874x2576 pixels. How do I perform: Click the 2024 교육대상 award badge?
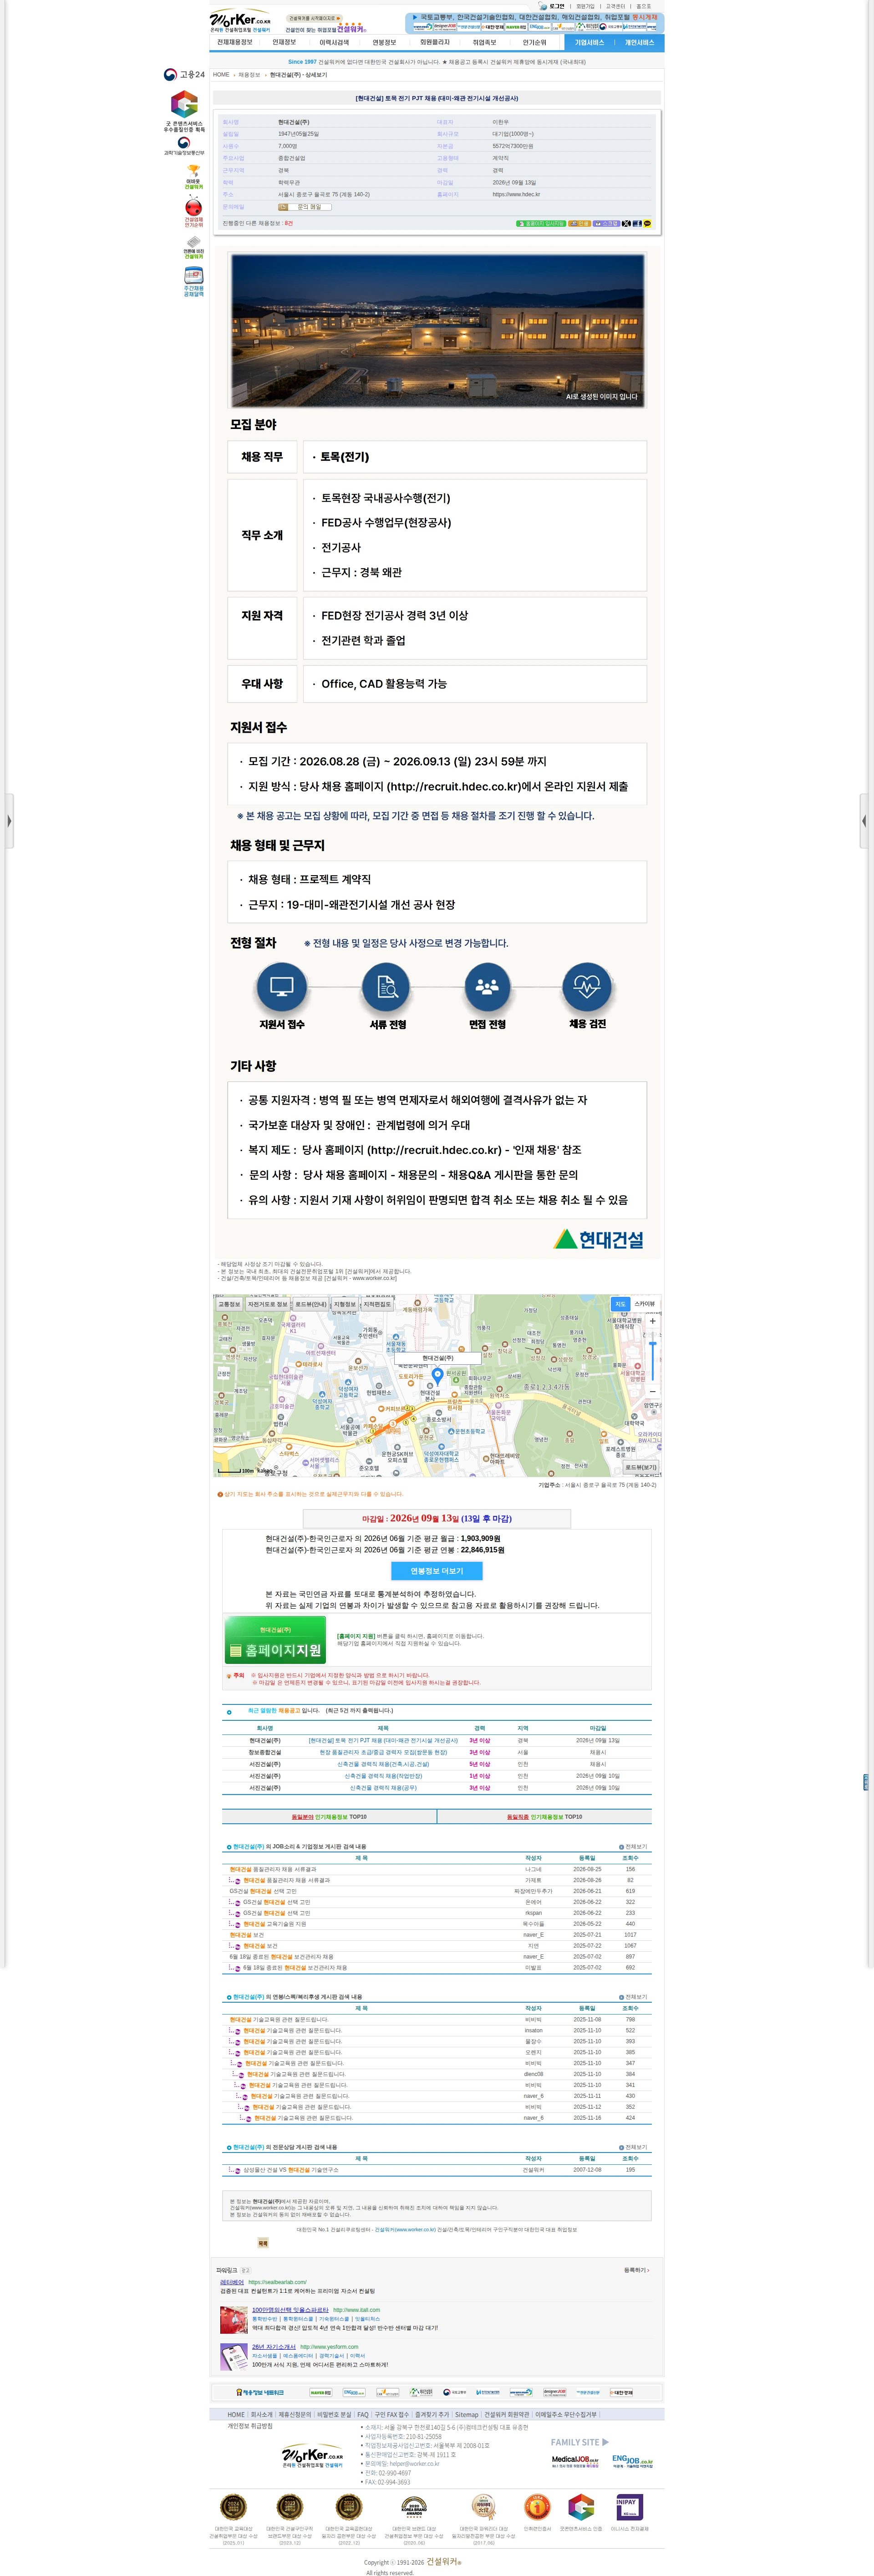coord(233,2507)
